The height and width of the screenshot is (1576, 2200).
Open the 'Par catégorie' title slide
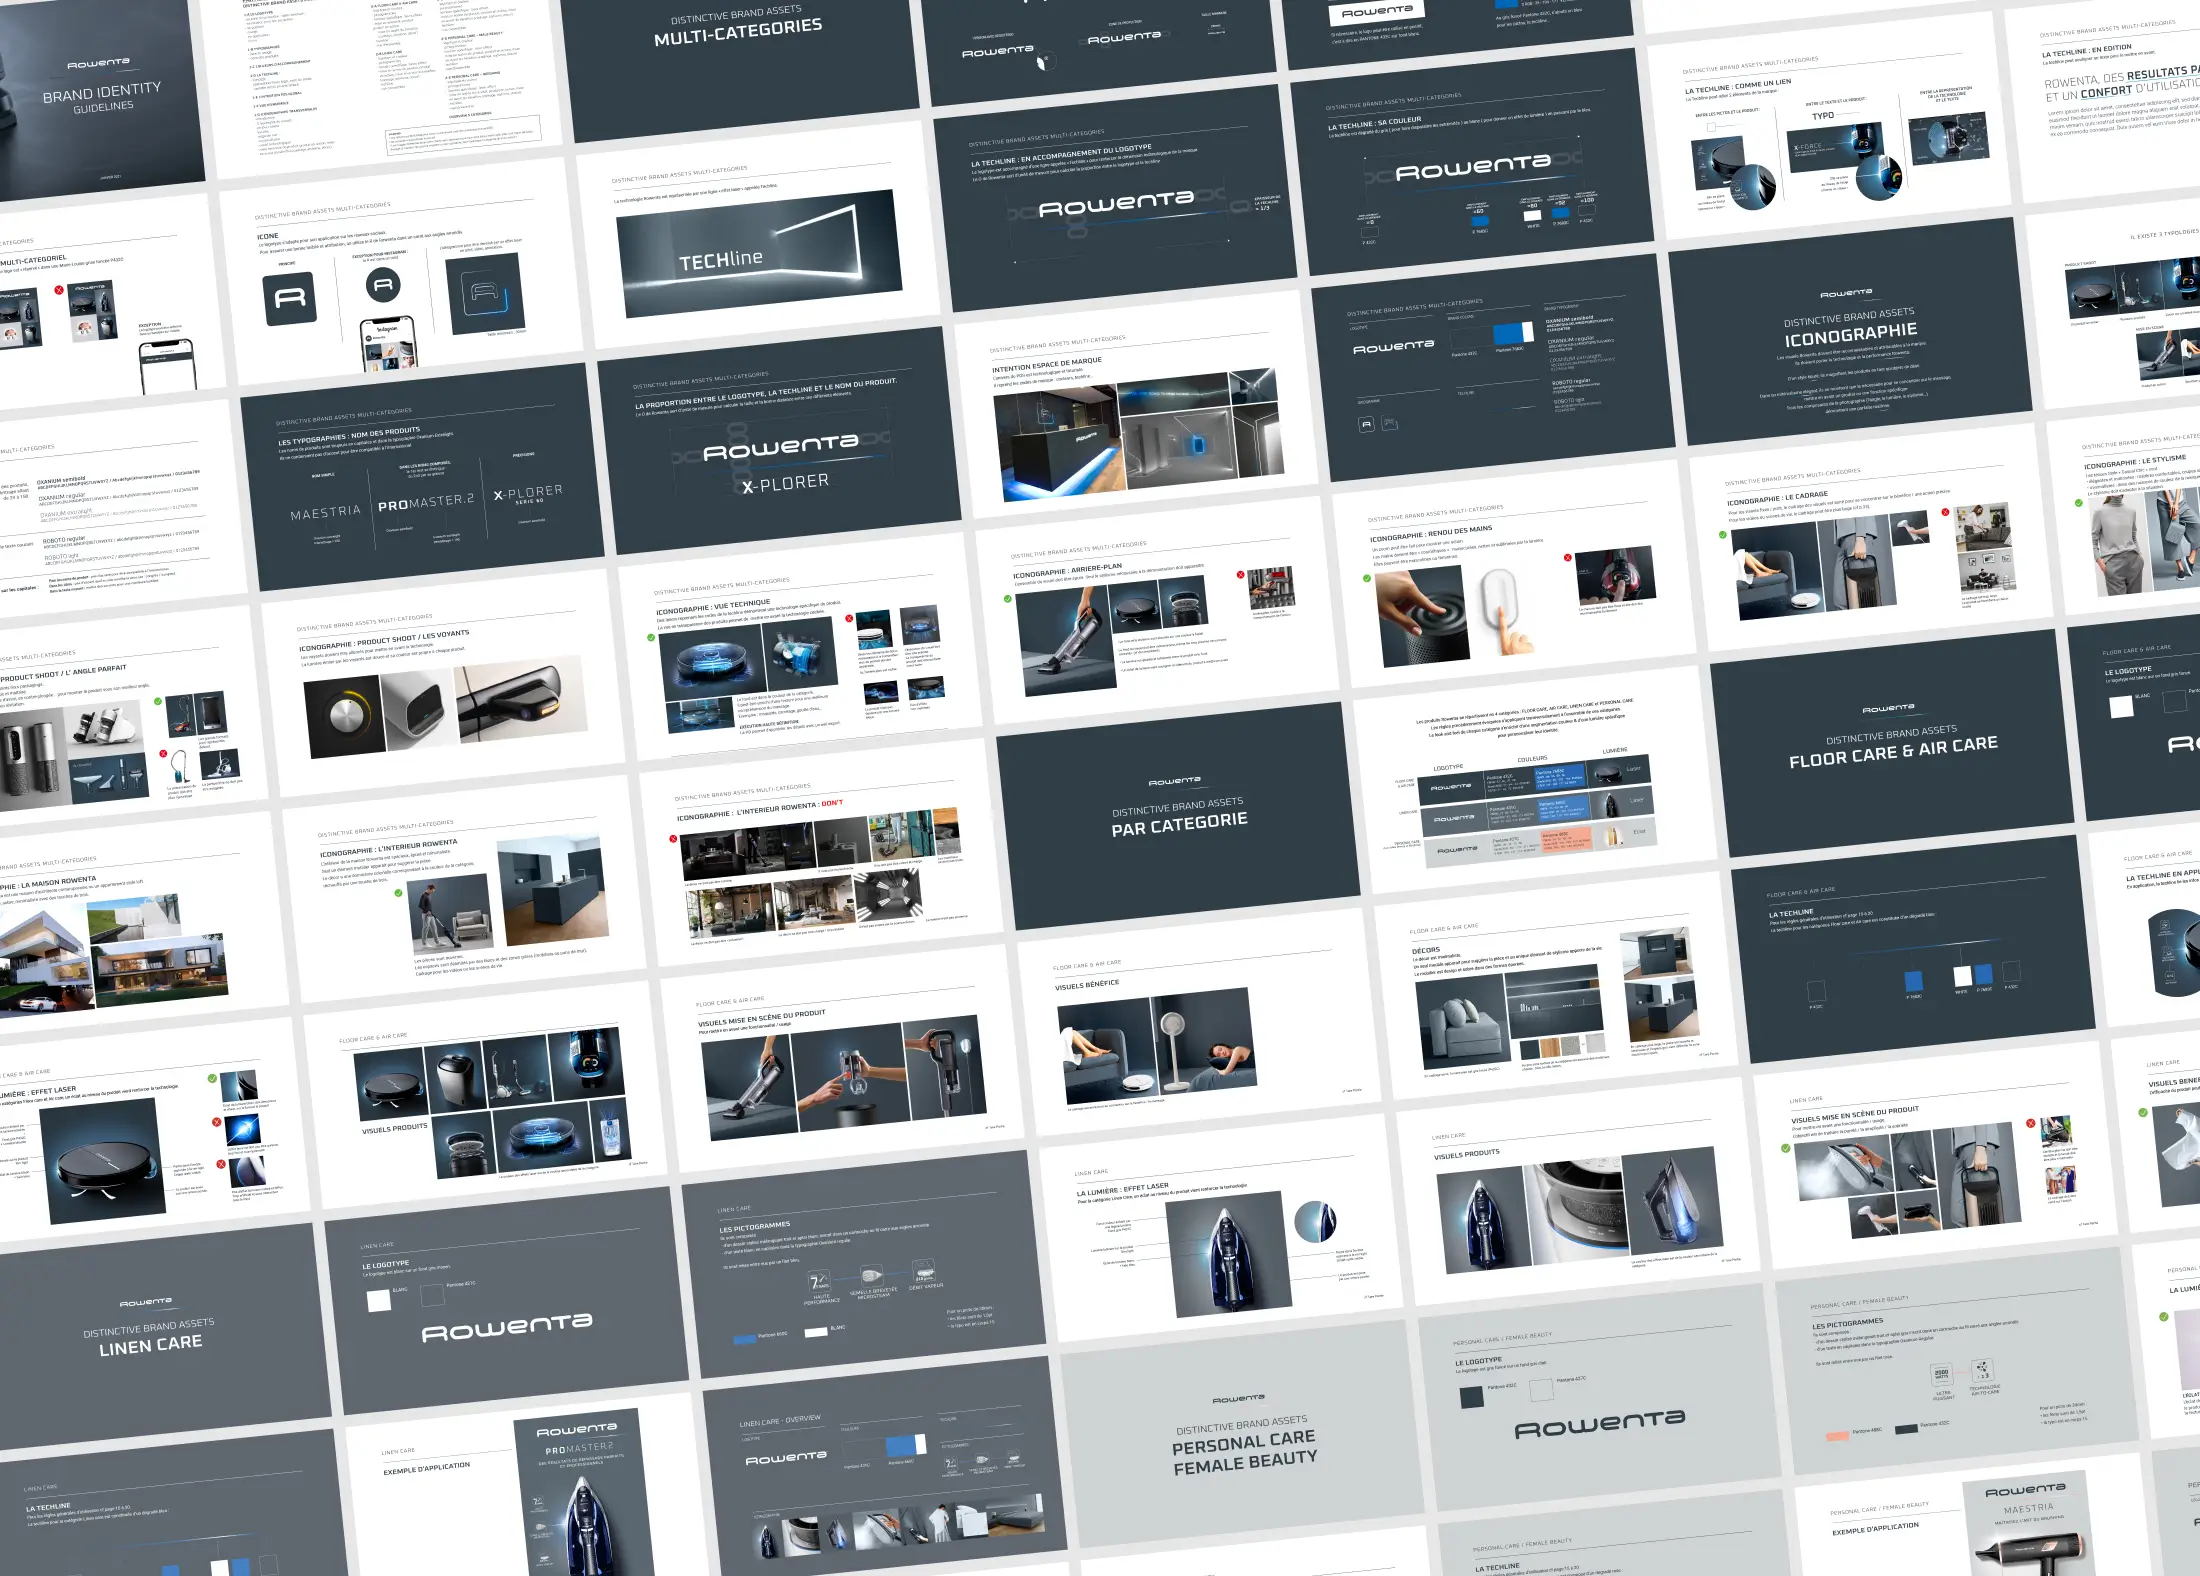pos(1178,816)
